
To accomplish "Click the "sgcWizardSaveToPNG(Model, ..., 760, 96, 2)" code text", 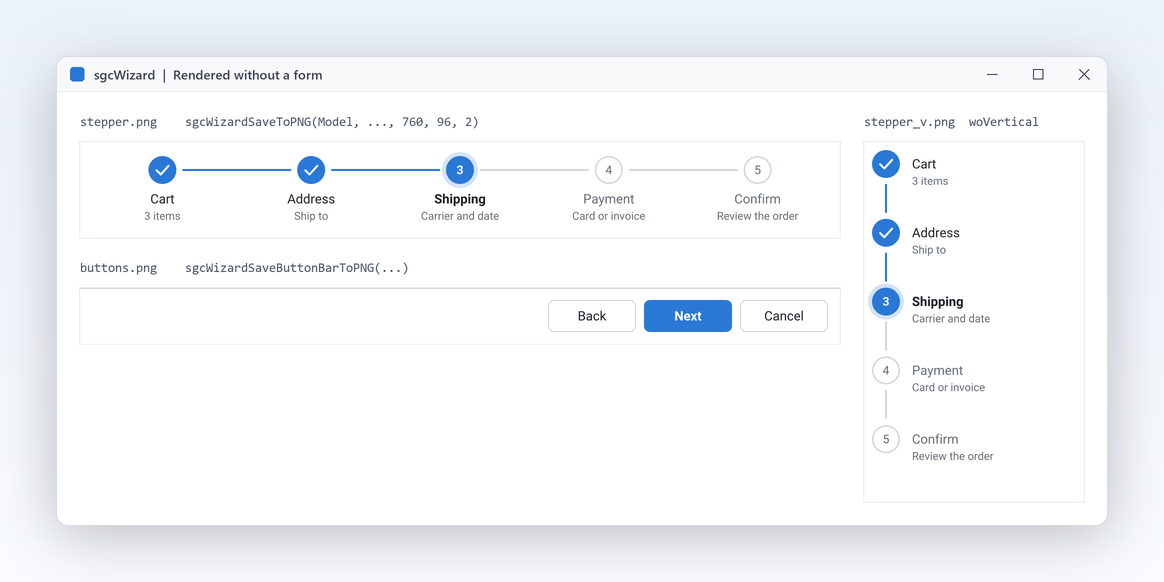I will [x=332, y=122].
